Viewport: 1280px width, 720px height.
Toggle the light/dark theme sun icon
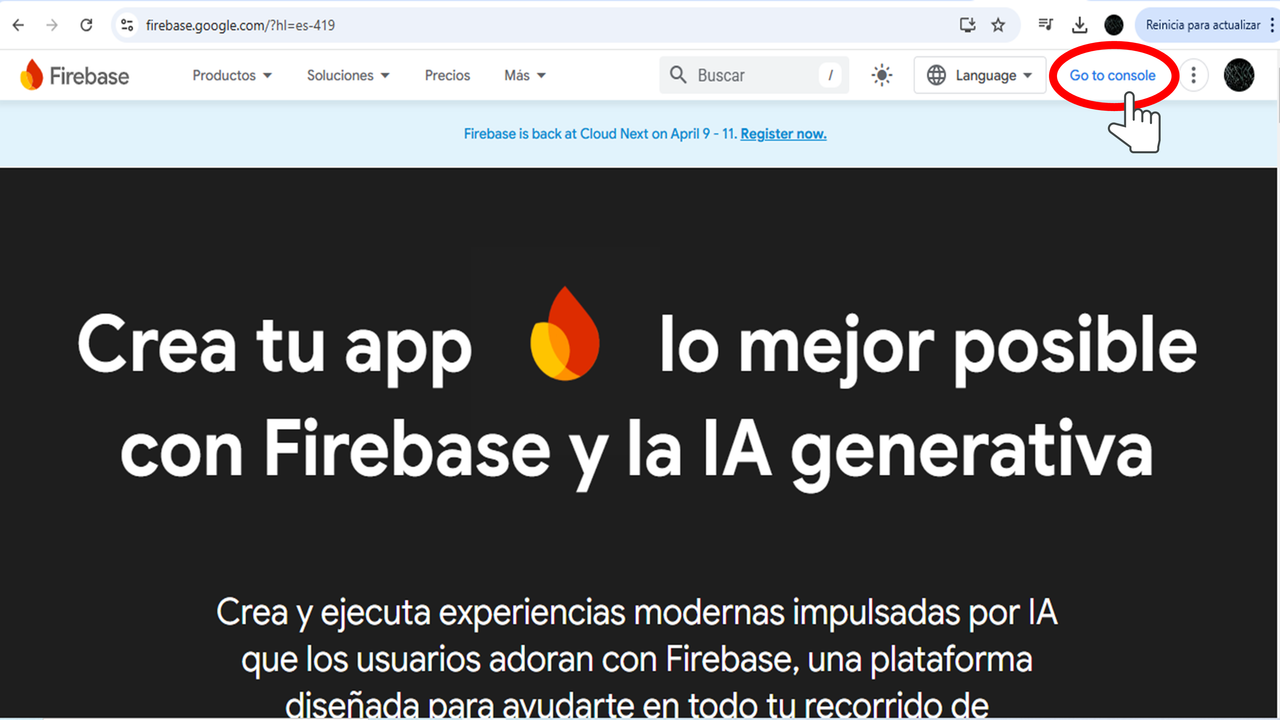(881, 75)
